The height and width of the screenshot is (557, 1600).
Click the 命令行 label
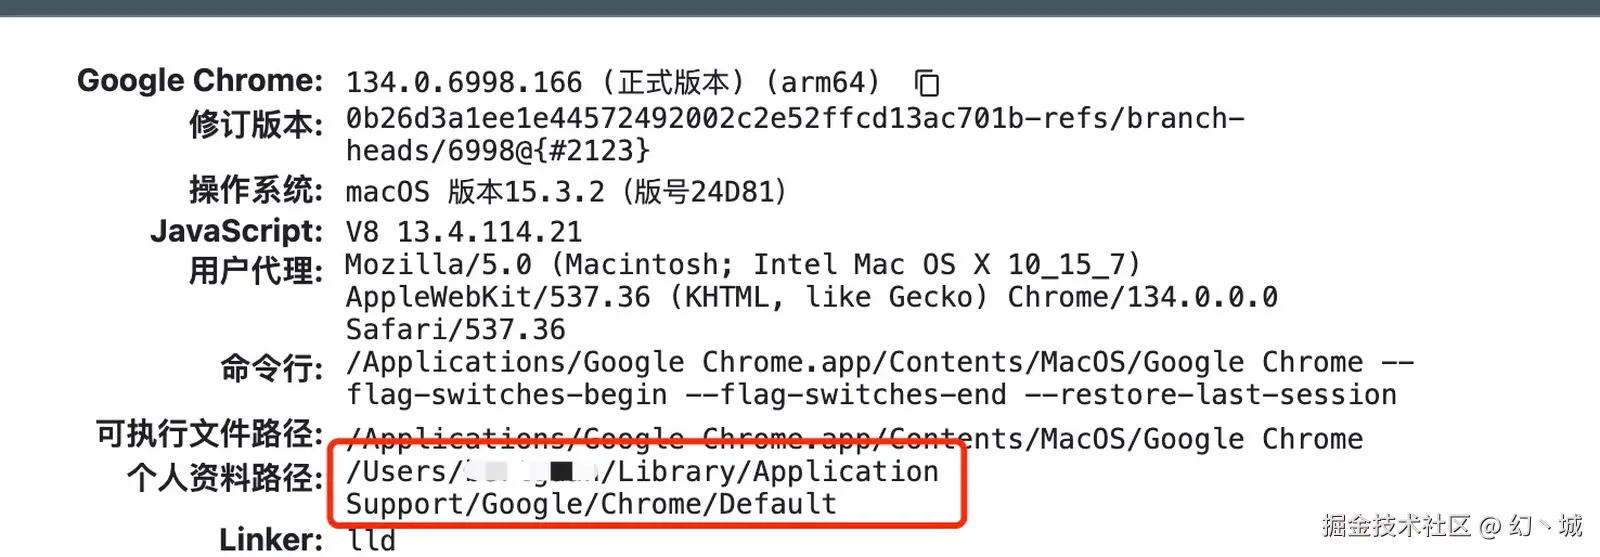272,369
